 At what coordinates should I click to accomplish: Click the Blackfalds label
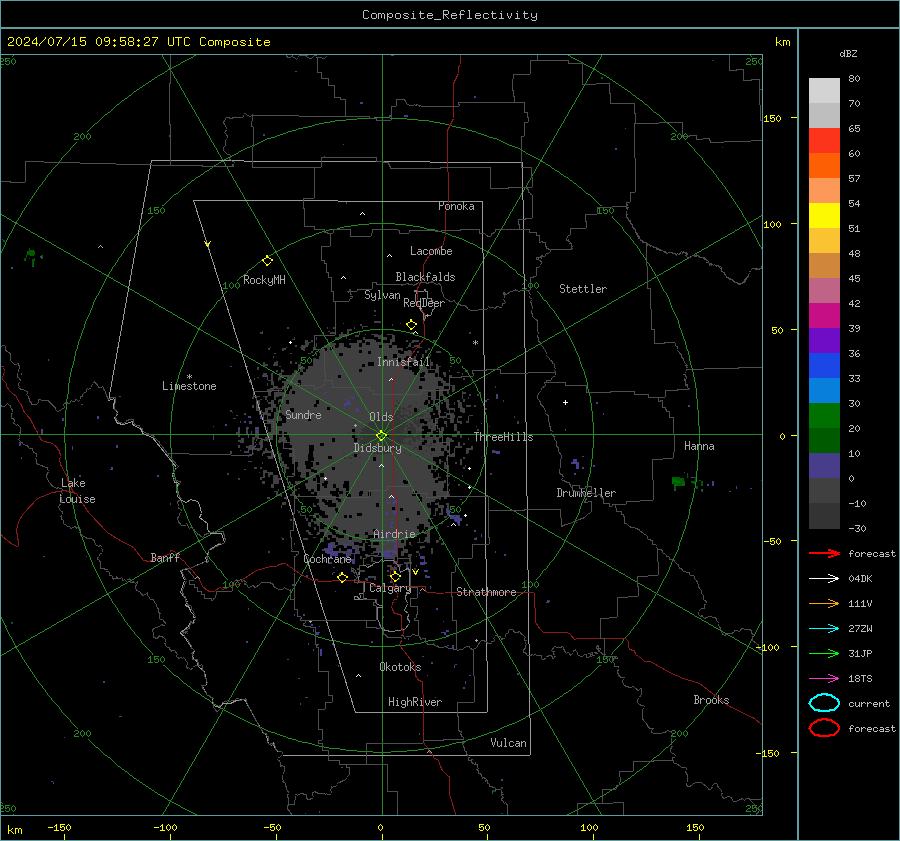[425, 277]
